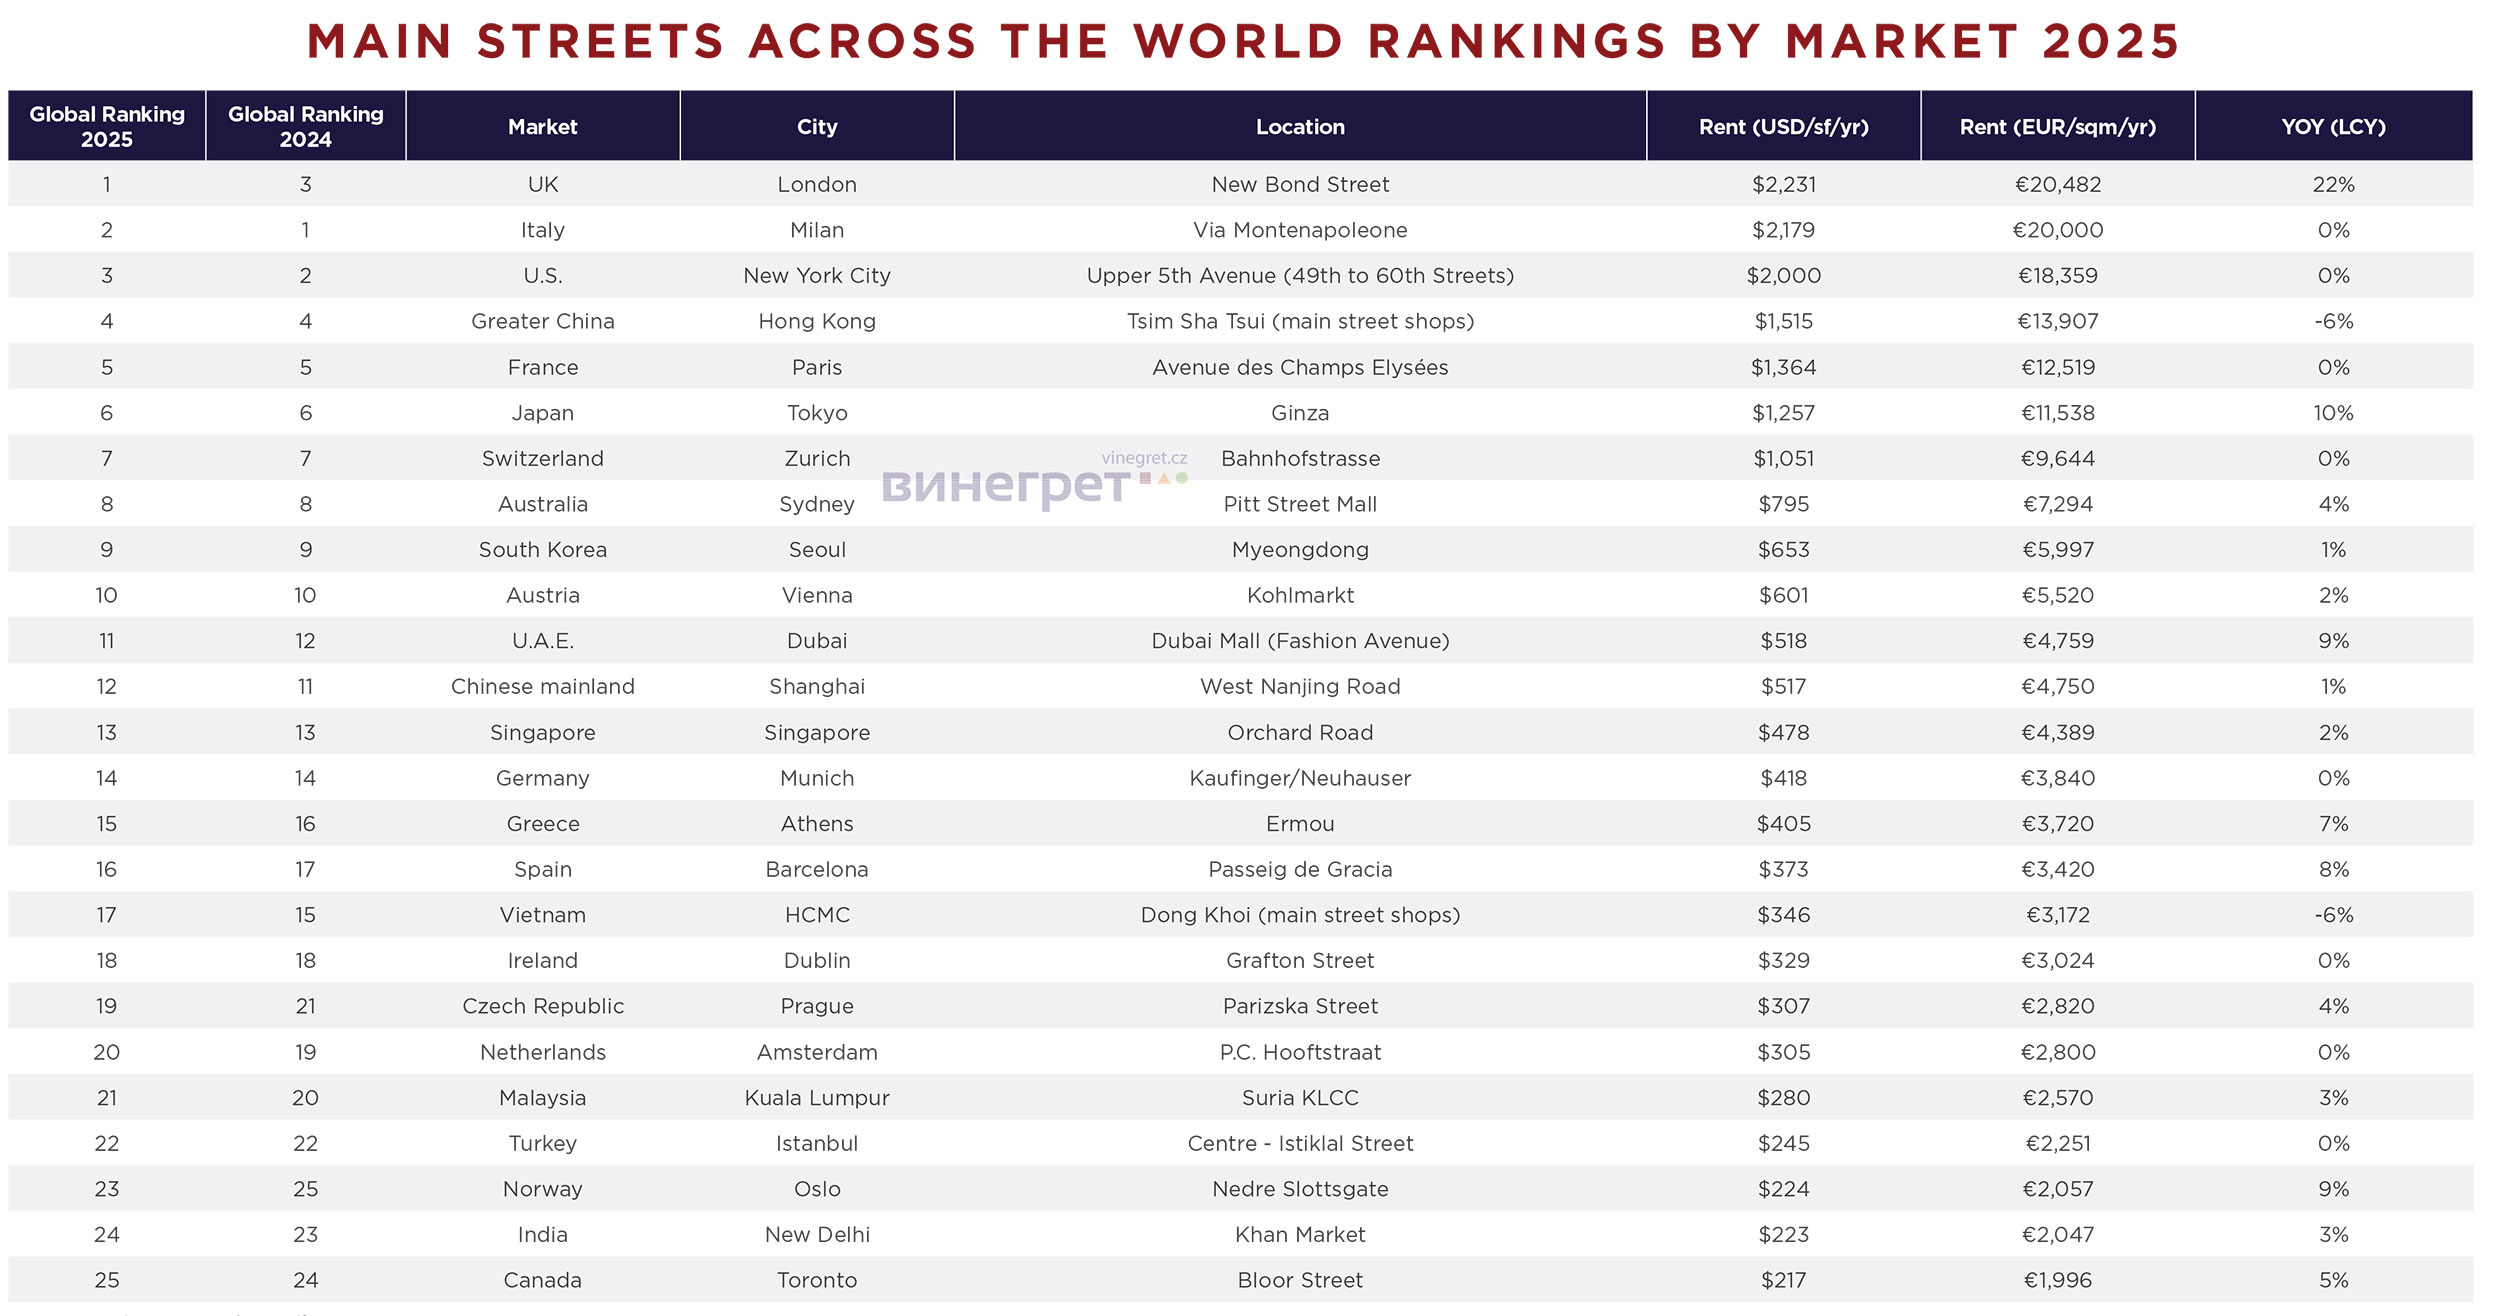Click the Market column header
The height and width of the screenshot is (1316, 2500).
[x=542, y=127]
